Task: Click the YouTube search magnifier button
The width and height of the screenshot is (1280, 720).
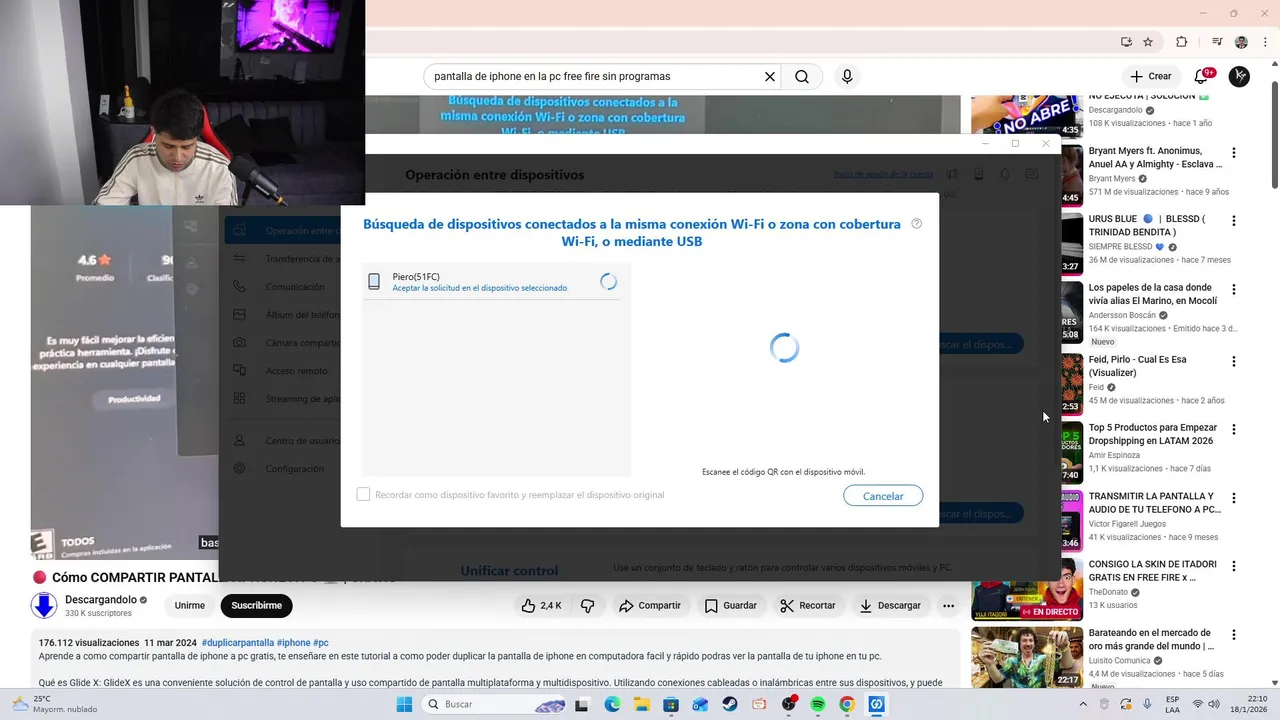Action: [x=802, y=76]
